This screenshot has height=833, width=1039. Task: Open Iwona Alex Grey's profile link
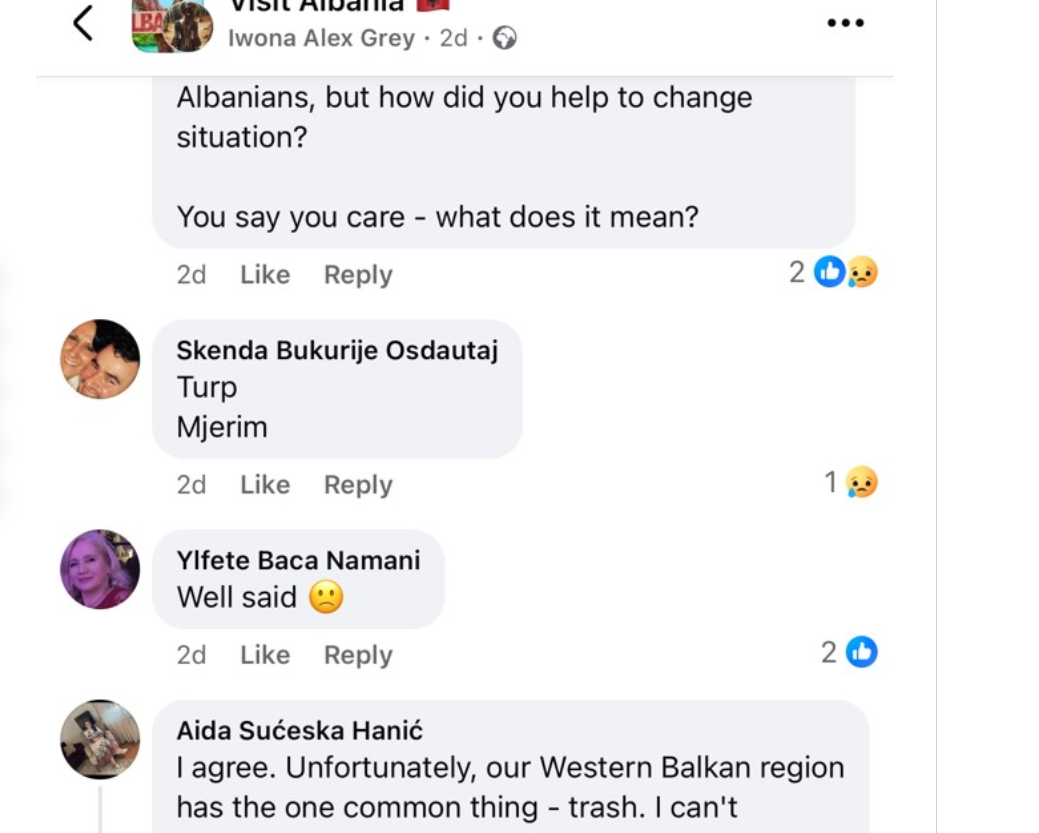(321, 39)
